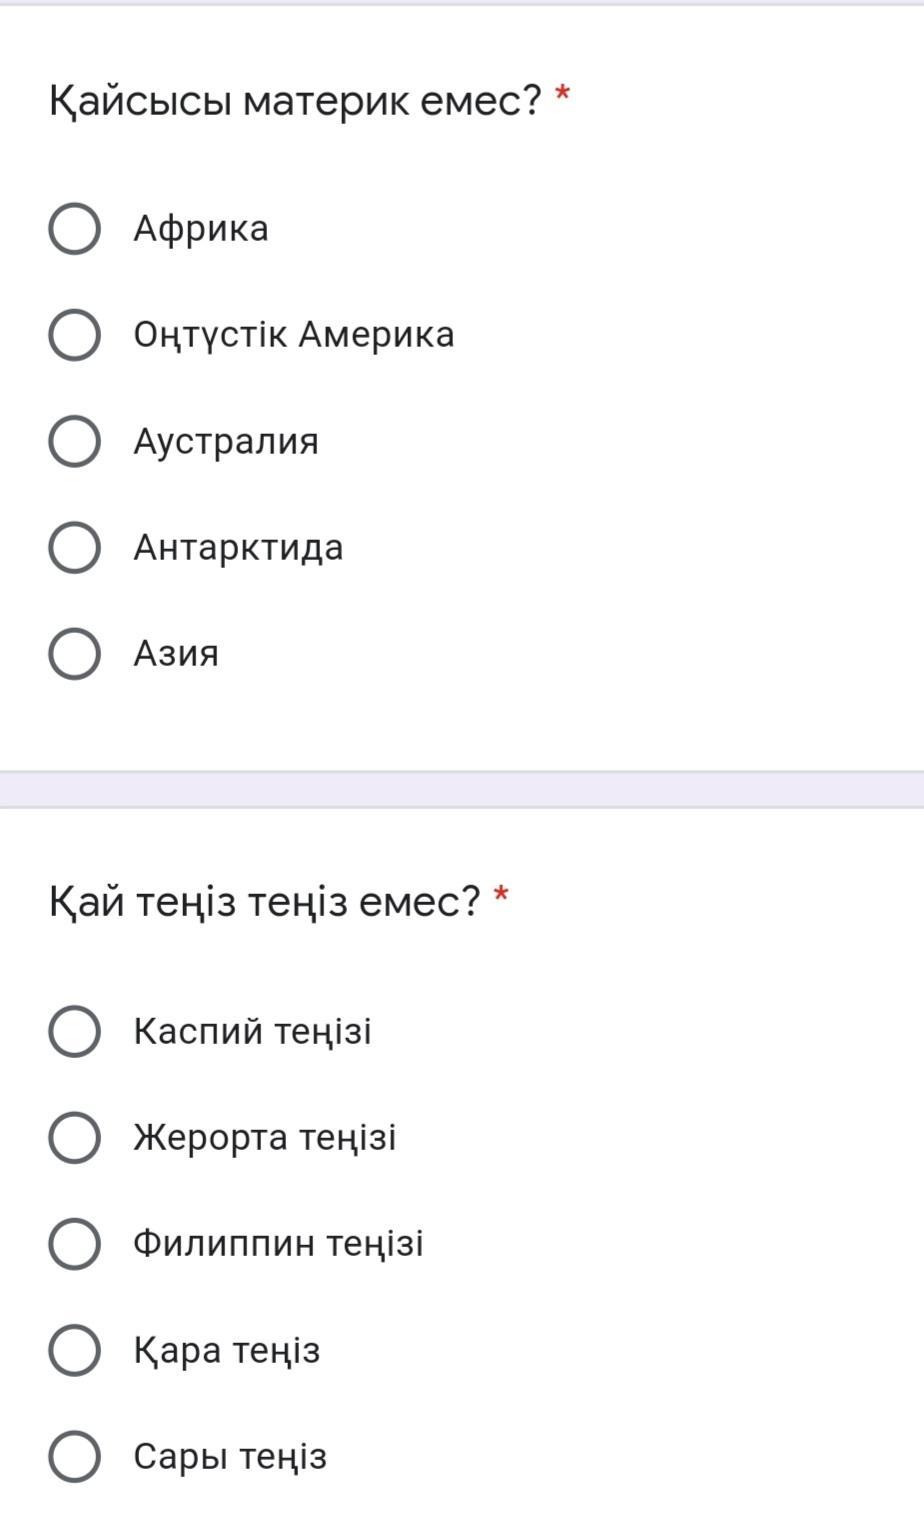Click the Аустралия answer label
924x1536 pixels.
pyautogui.click(x=226, y=441)
